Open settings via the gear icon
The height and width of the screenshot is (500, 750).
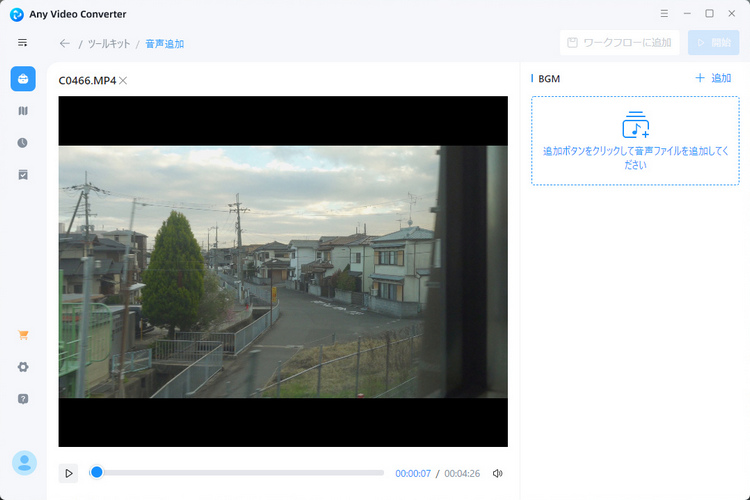[x=23, y=367]
